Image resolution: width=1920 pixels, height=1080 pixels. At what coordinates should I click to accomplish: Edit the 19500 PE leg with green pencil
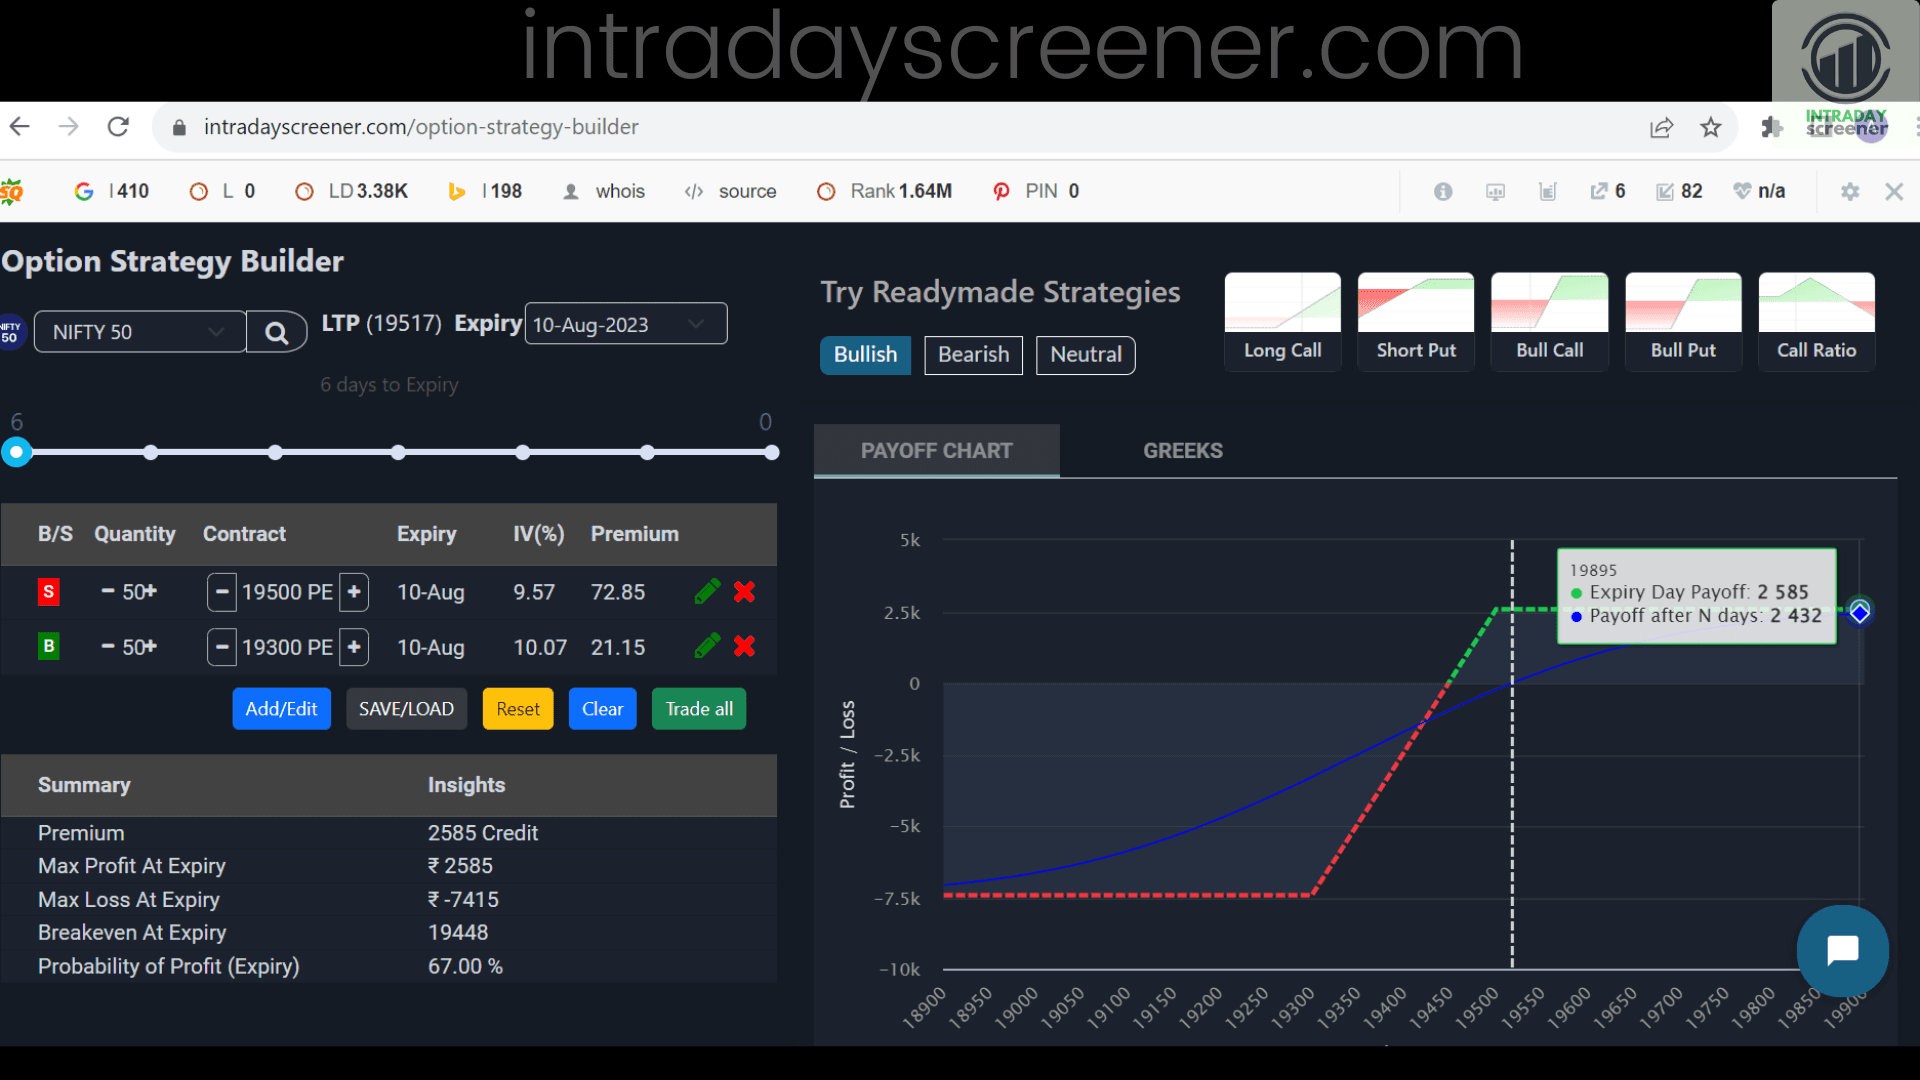pyautogui.click(x=707, y=592)
